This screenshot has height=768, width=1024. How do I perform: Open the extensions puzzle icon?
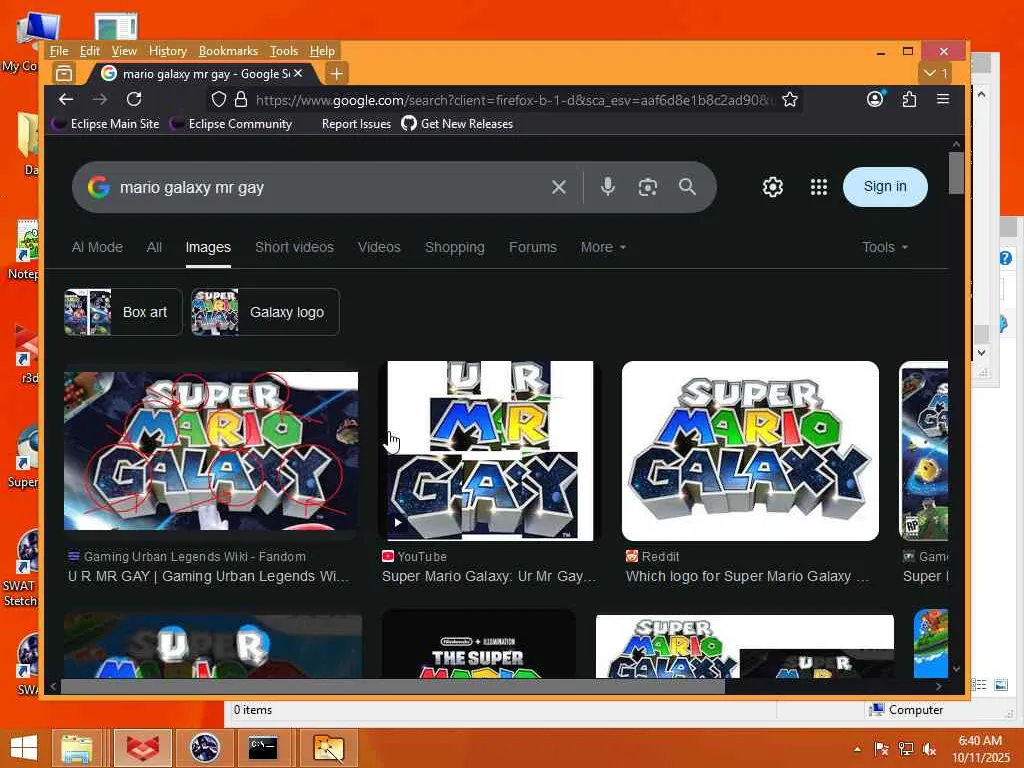(909, 99)
